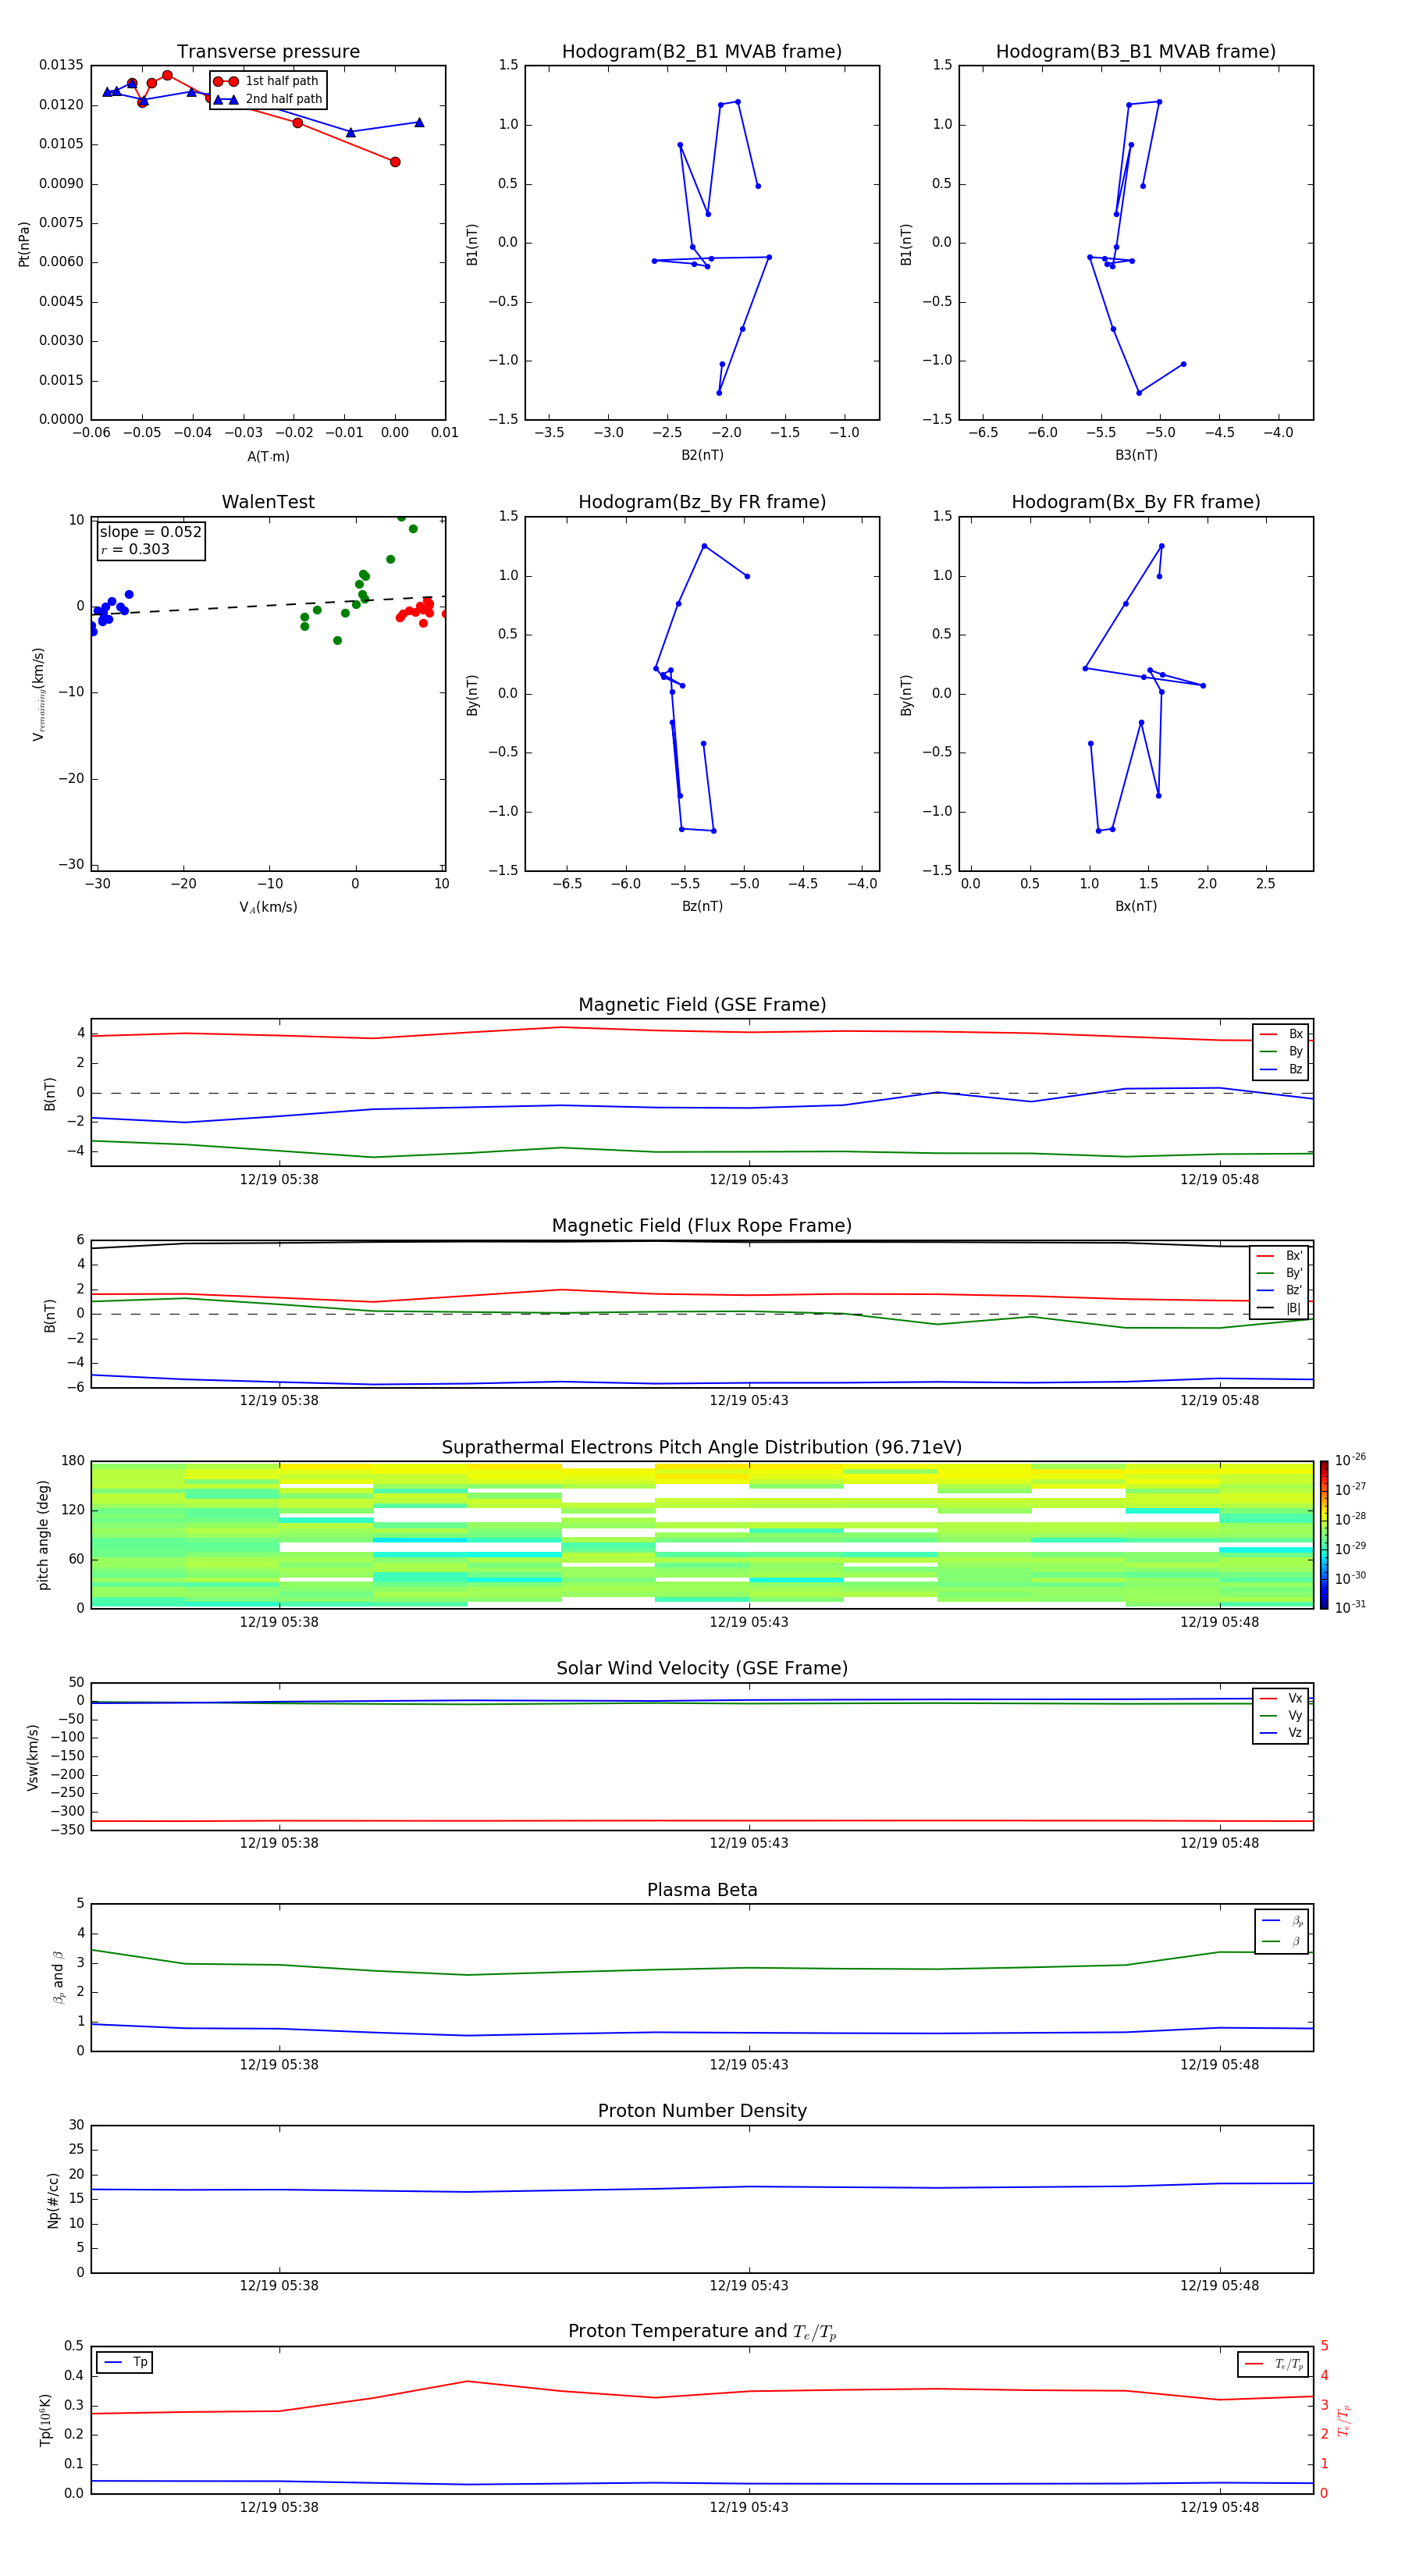Click the 'B2(nT)' x-axis label
Image resolution: width=1405 pixels, height=2576 pixels.
702,455
